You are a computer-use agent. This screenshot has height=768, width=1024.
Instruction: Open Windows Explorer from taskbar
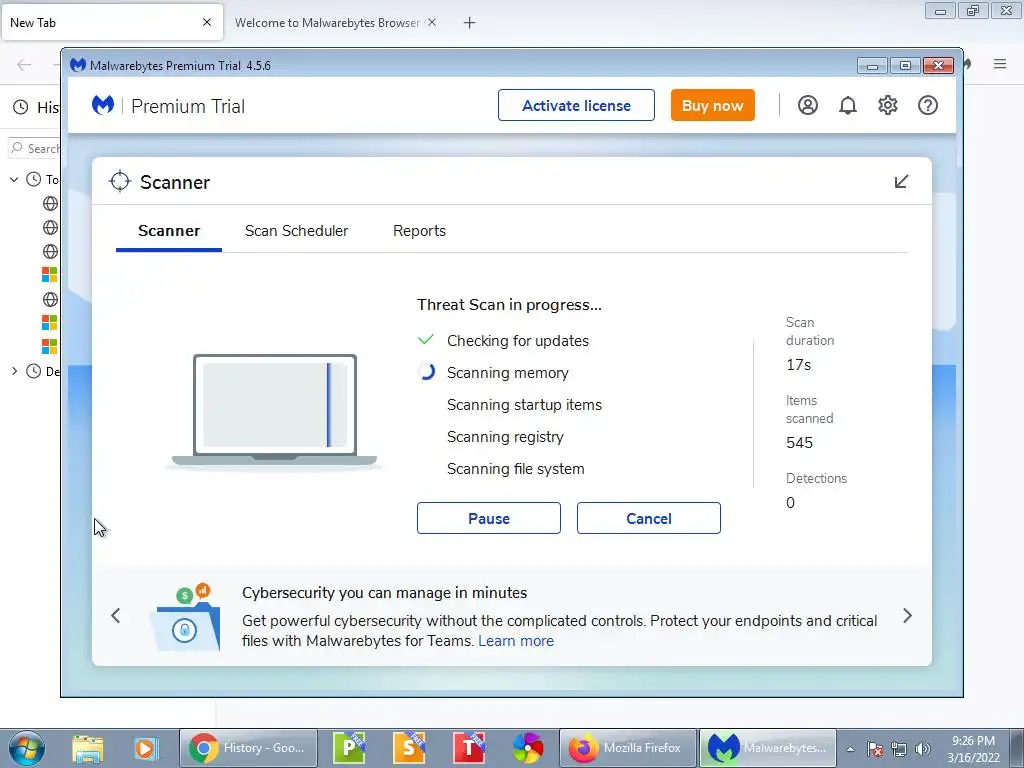coord(88,748)
